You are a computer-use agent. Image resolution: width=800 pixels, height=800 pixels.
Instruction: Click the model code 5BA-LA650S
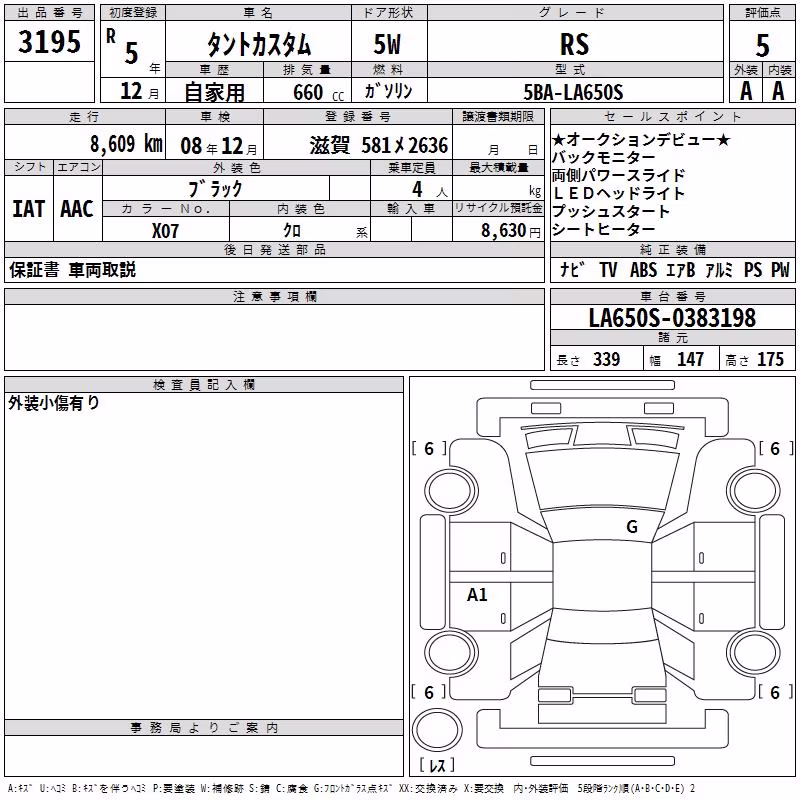[573, 92]
